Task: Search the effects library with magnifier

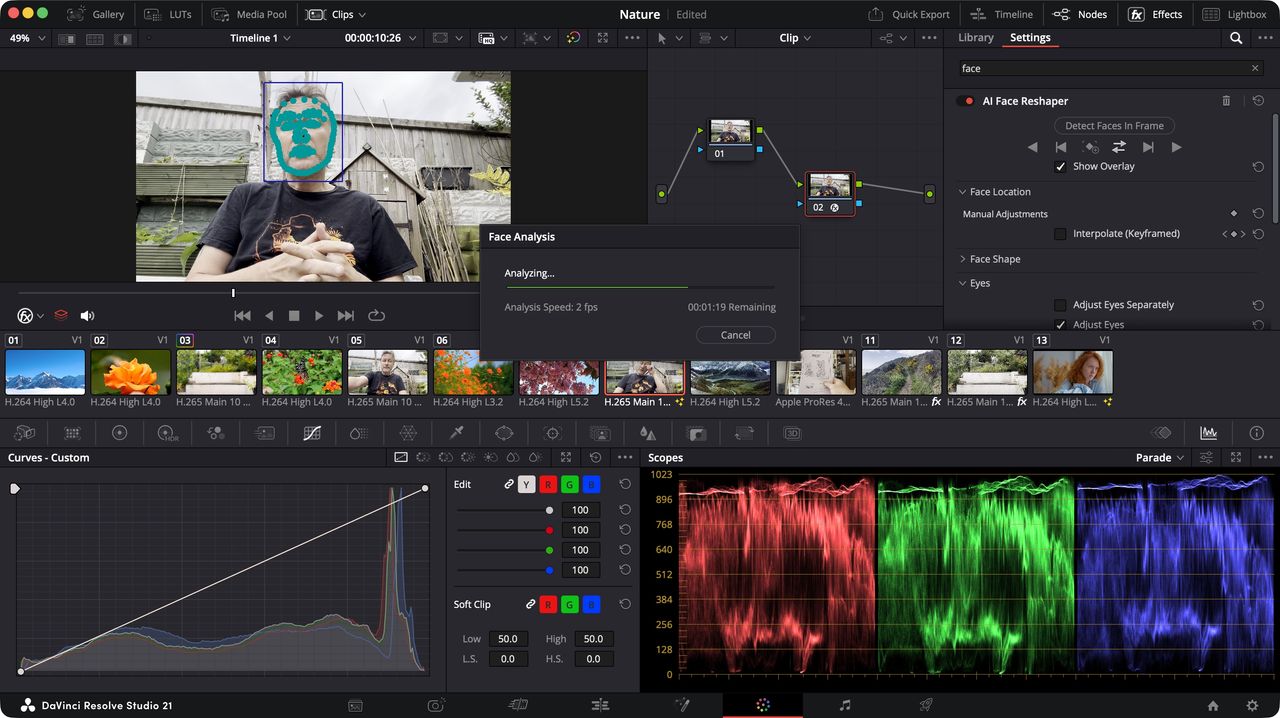Action: 1236,38
